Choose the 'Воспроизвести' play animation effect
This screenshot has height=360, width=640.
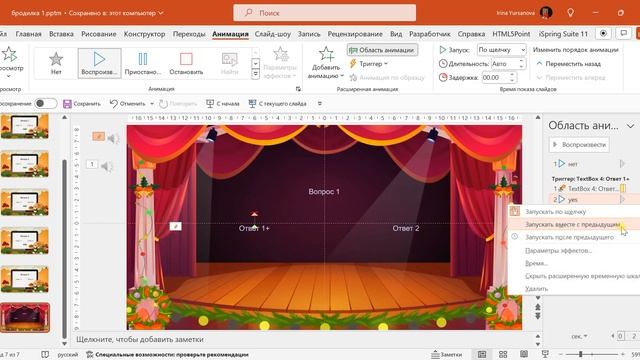[x=99, y=63]
